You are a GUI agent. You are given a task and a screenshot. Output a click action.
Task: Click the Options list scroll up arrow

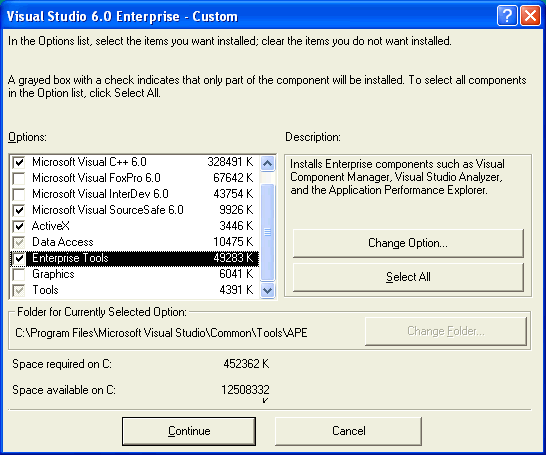tap(267, 163)
